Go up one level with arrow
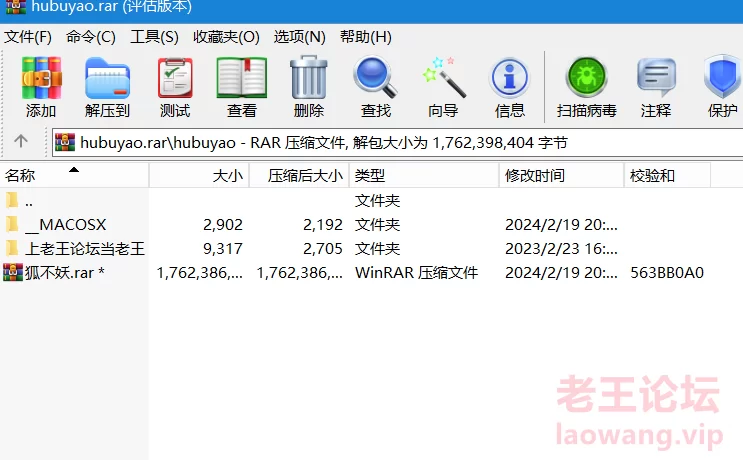Screen dimensions: 743x460 click(21, 141)
